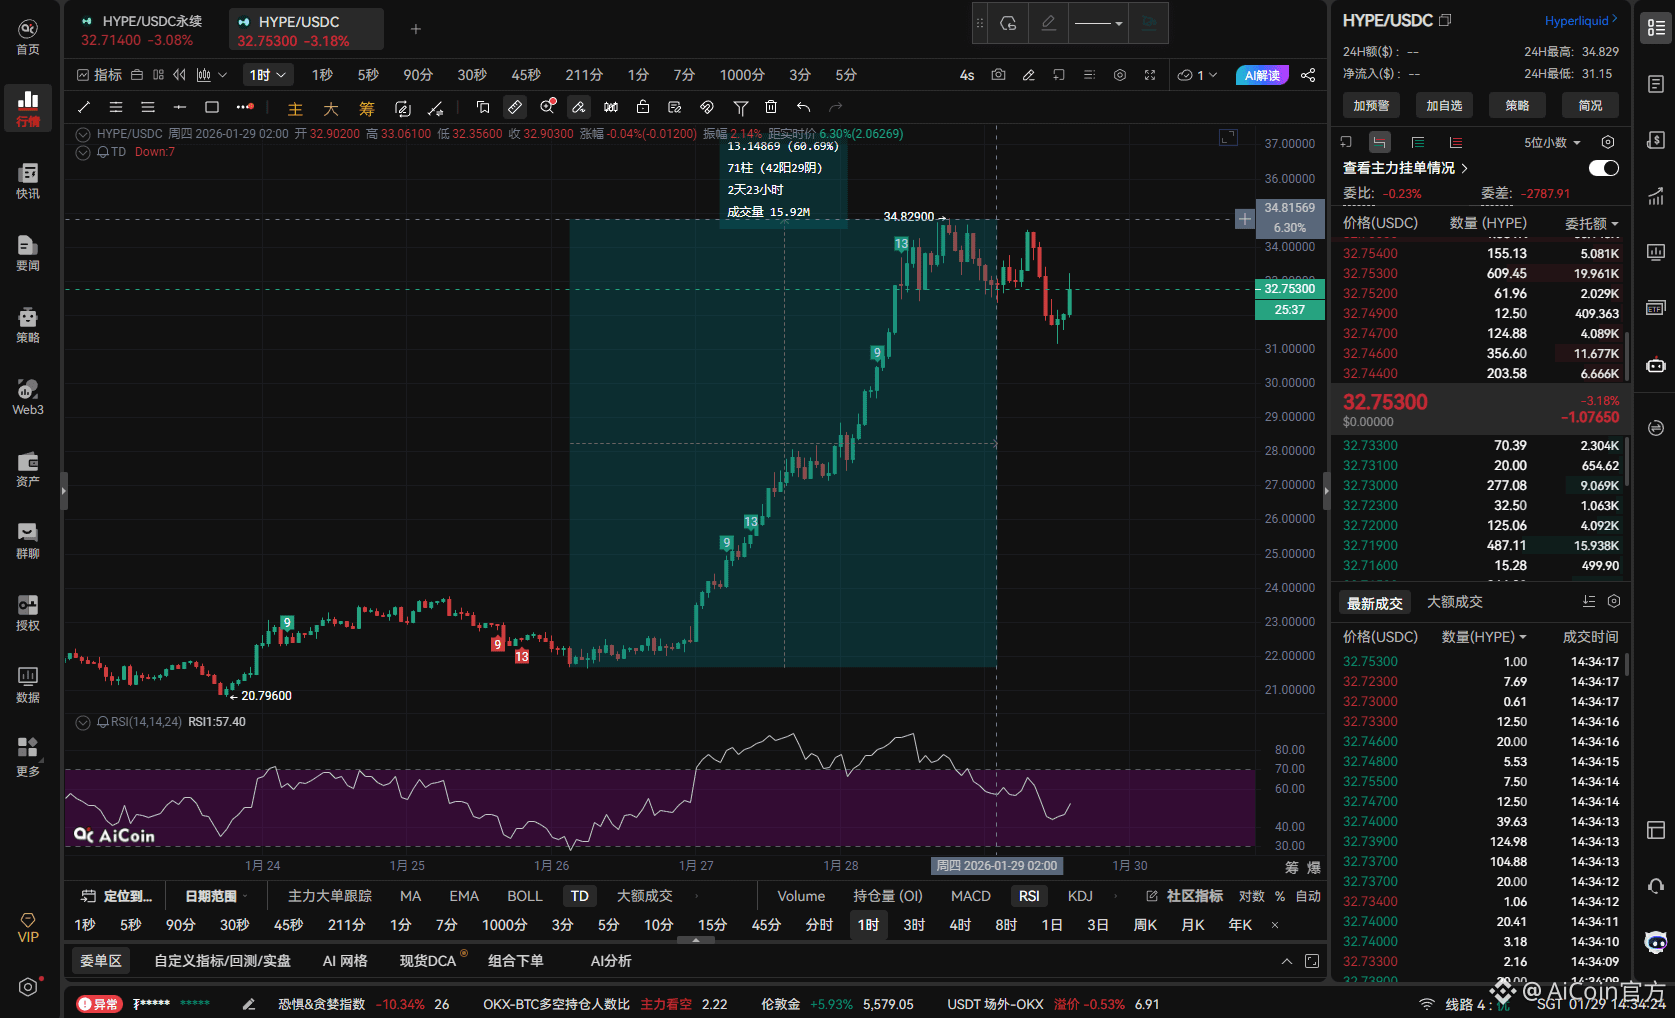Click the screenshot camera icon
The image size is (1675, 1018).
coord(998,75)
